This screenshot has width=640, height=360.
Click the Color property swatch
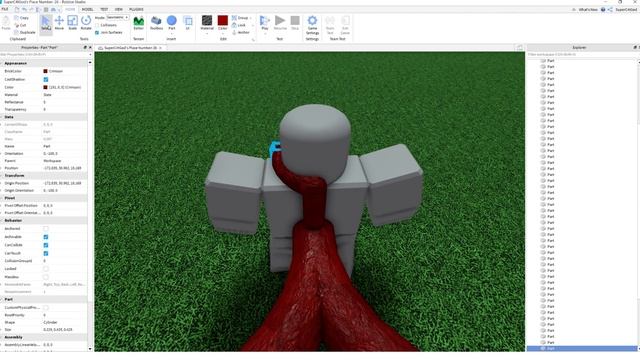click(45, 87)
